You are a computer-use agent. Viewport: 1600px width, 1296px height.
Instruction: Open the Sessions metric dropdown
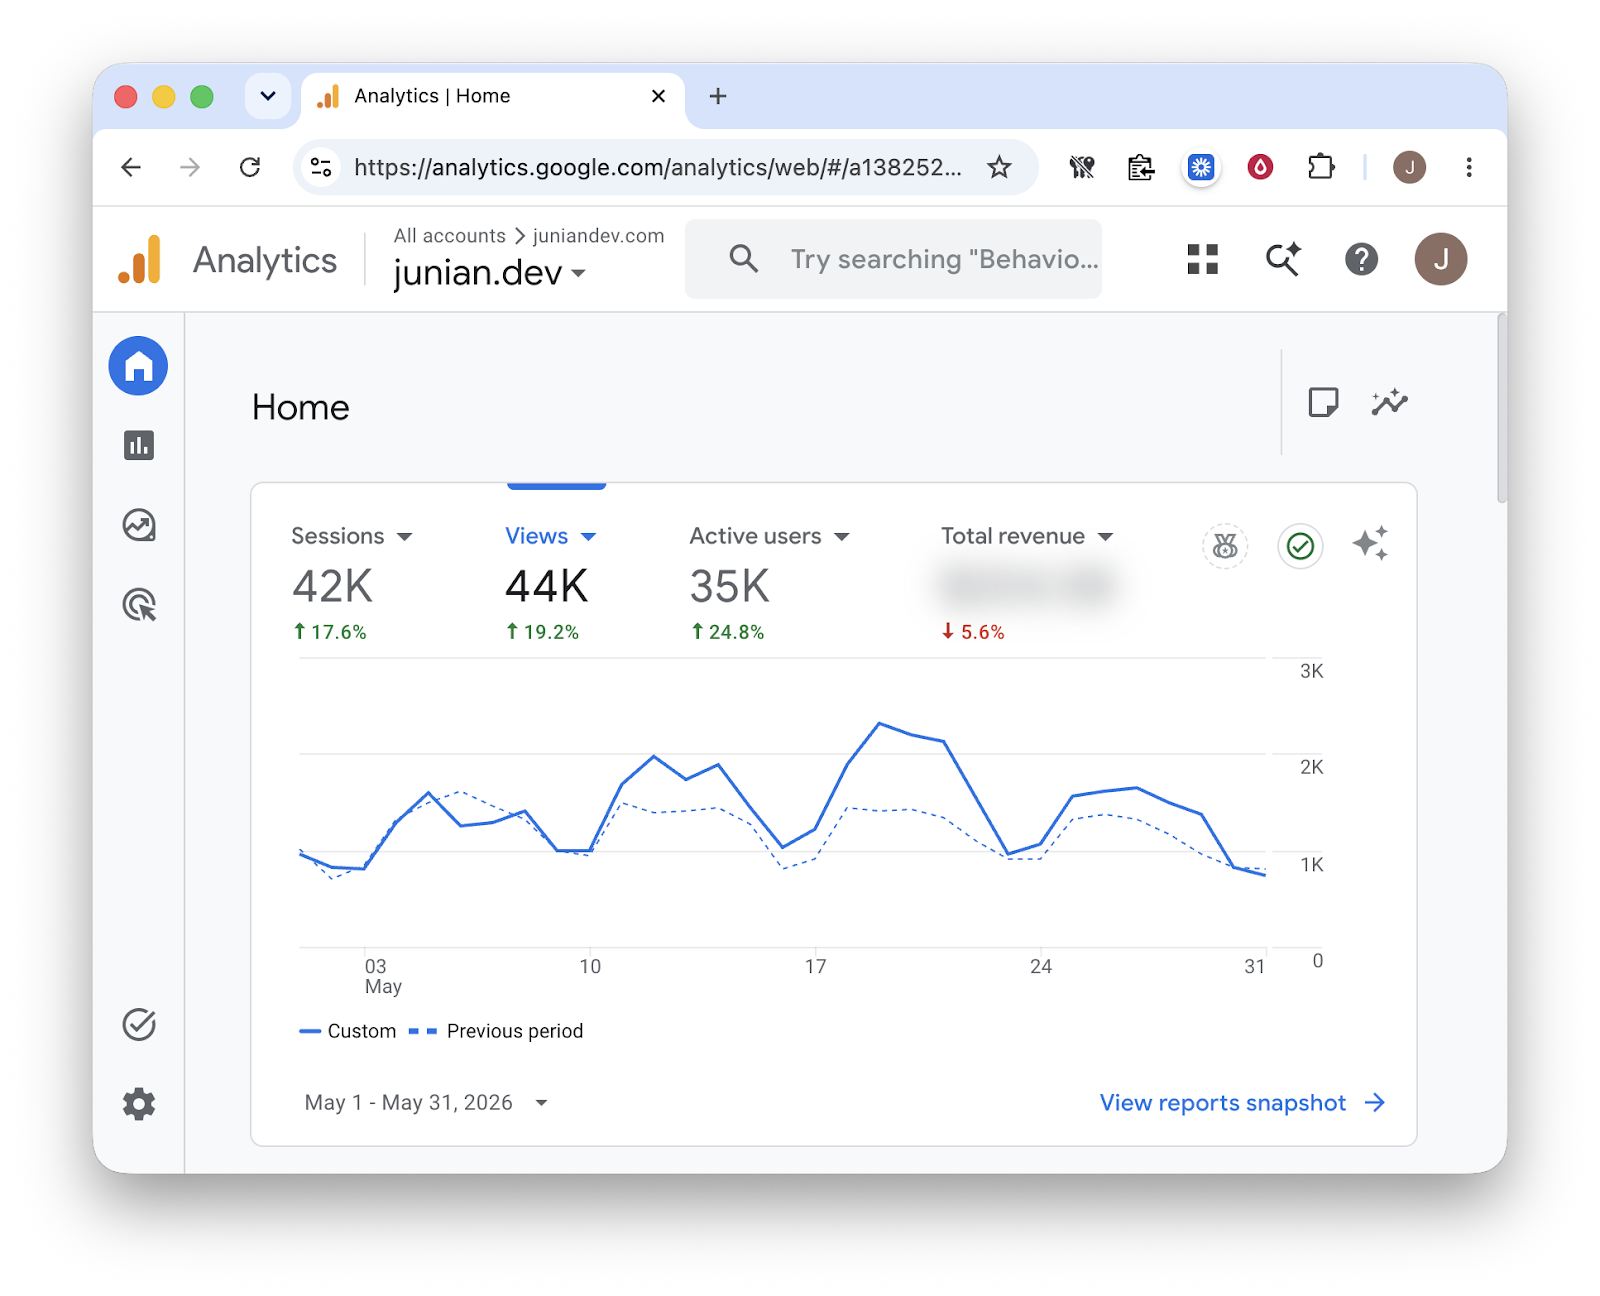click(x=351, y=536)
